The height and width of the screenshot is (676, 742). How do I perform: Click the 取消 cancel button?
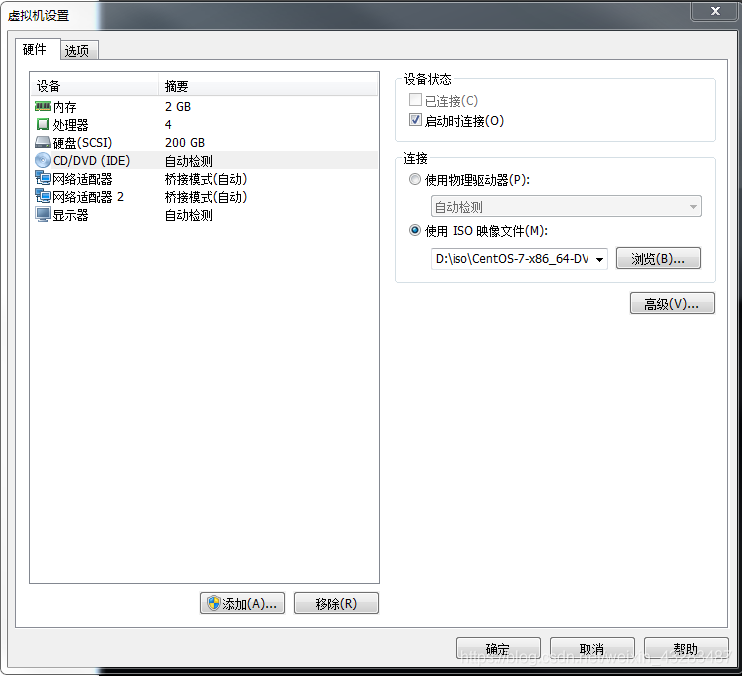tap(592, 649)
